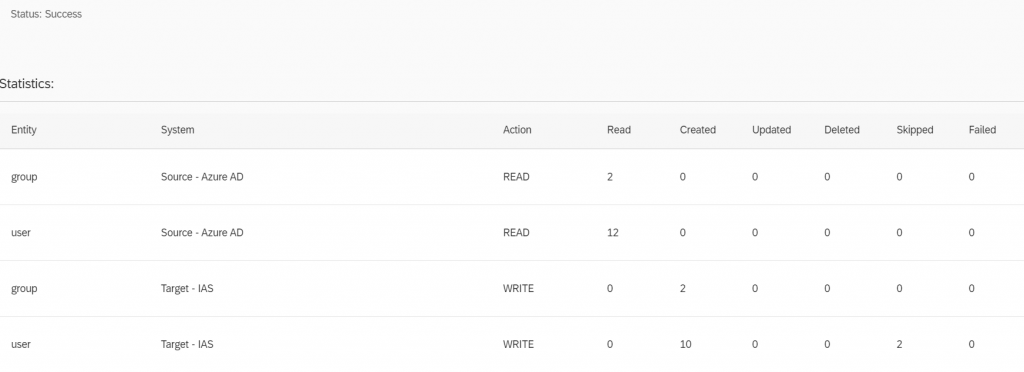Click READ action in first group row
Viewport: 1024px width, 372px height.
point(516,177)
